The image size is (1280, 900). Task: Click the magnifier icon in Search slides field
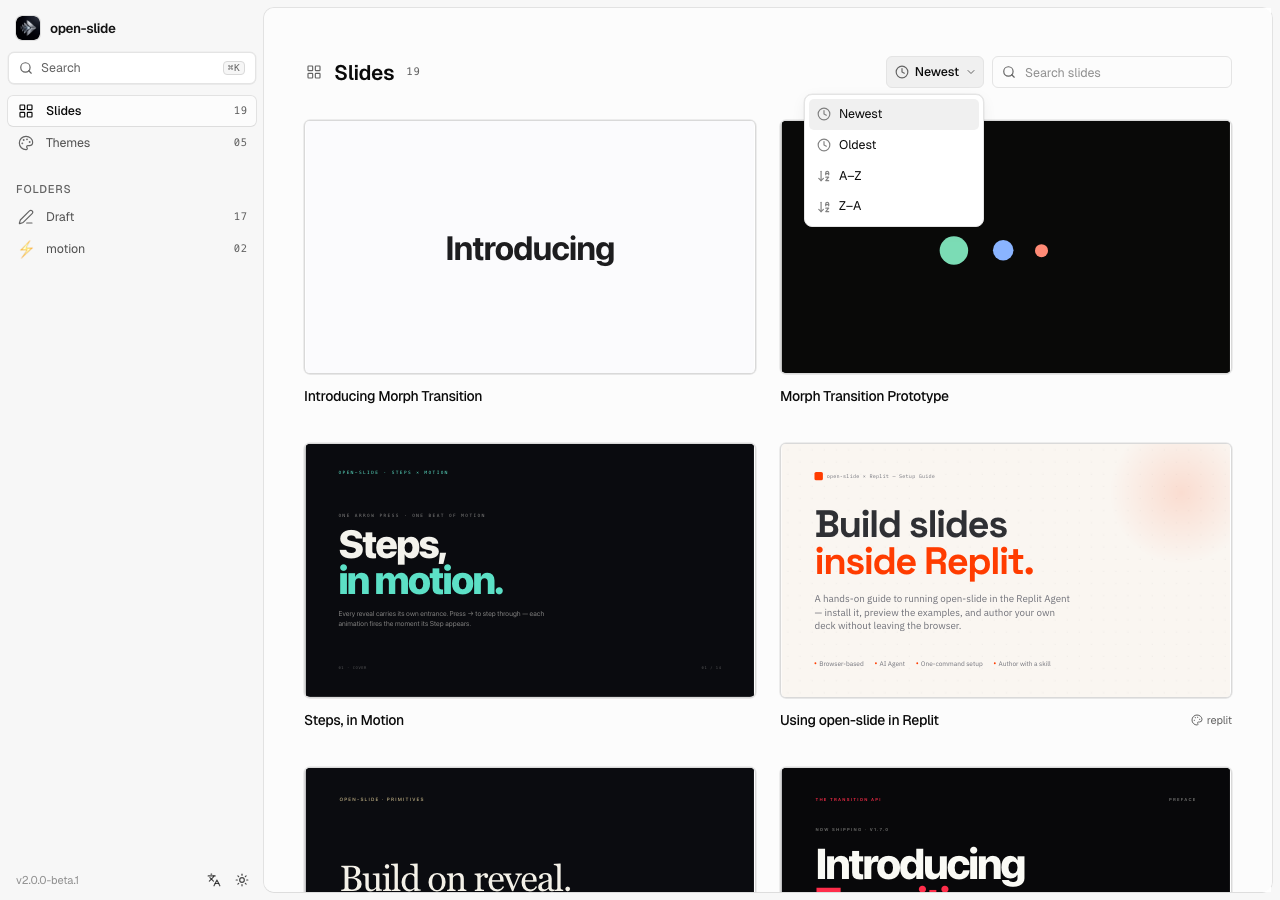click(1009, 72)
